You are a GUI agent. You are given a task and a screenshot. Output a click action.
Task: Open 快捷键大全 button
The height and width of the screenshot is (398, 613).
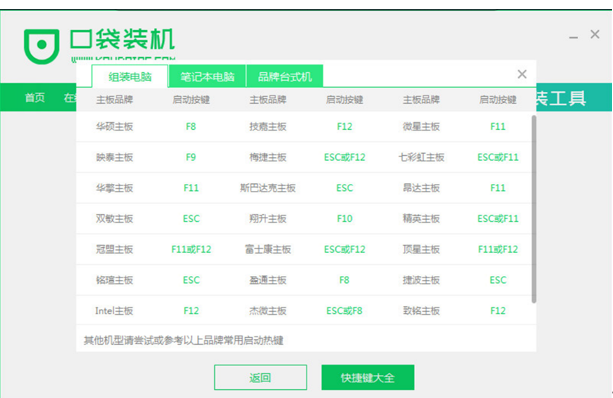(368, 377)
